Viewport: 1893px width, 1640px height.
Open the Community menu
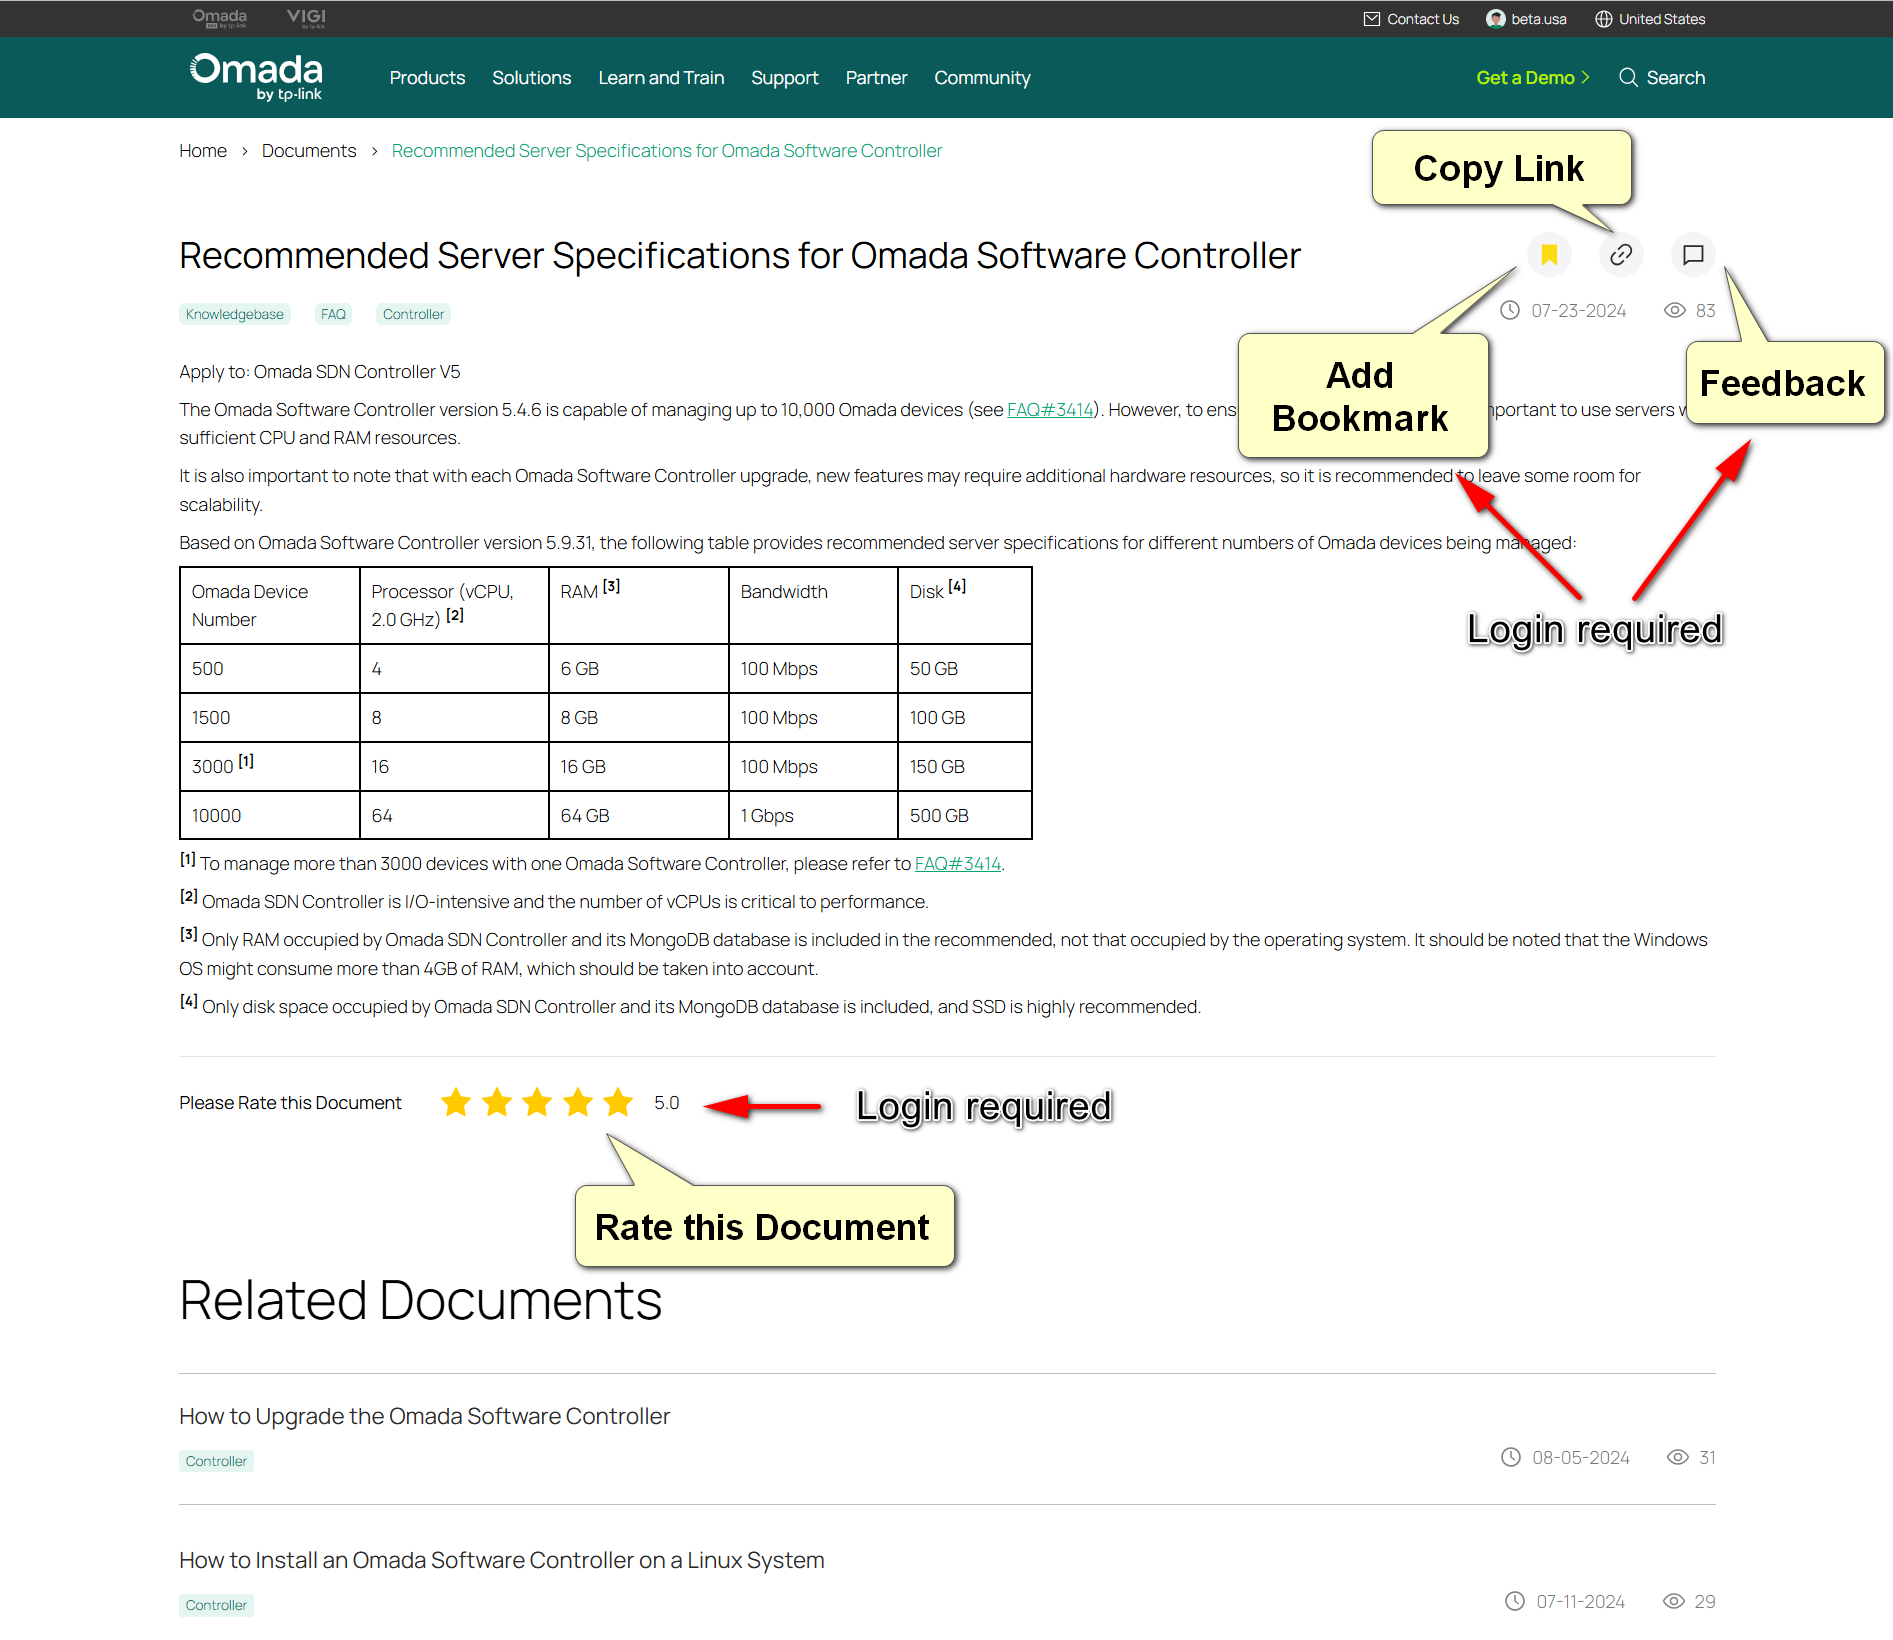(x=982, y=78)
